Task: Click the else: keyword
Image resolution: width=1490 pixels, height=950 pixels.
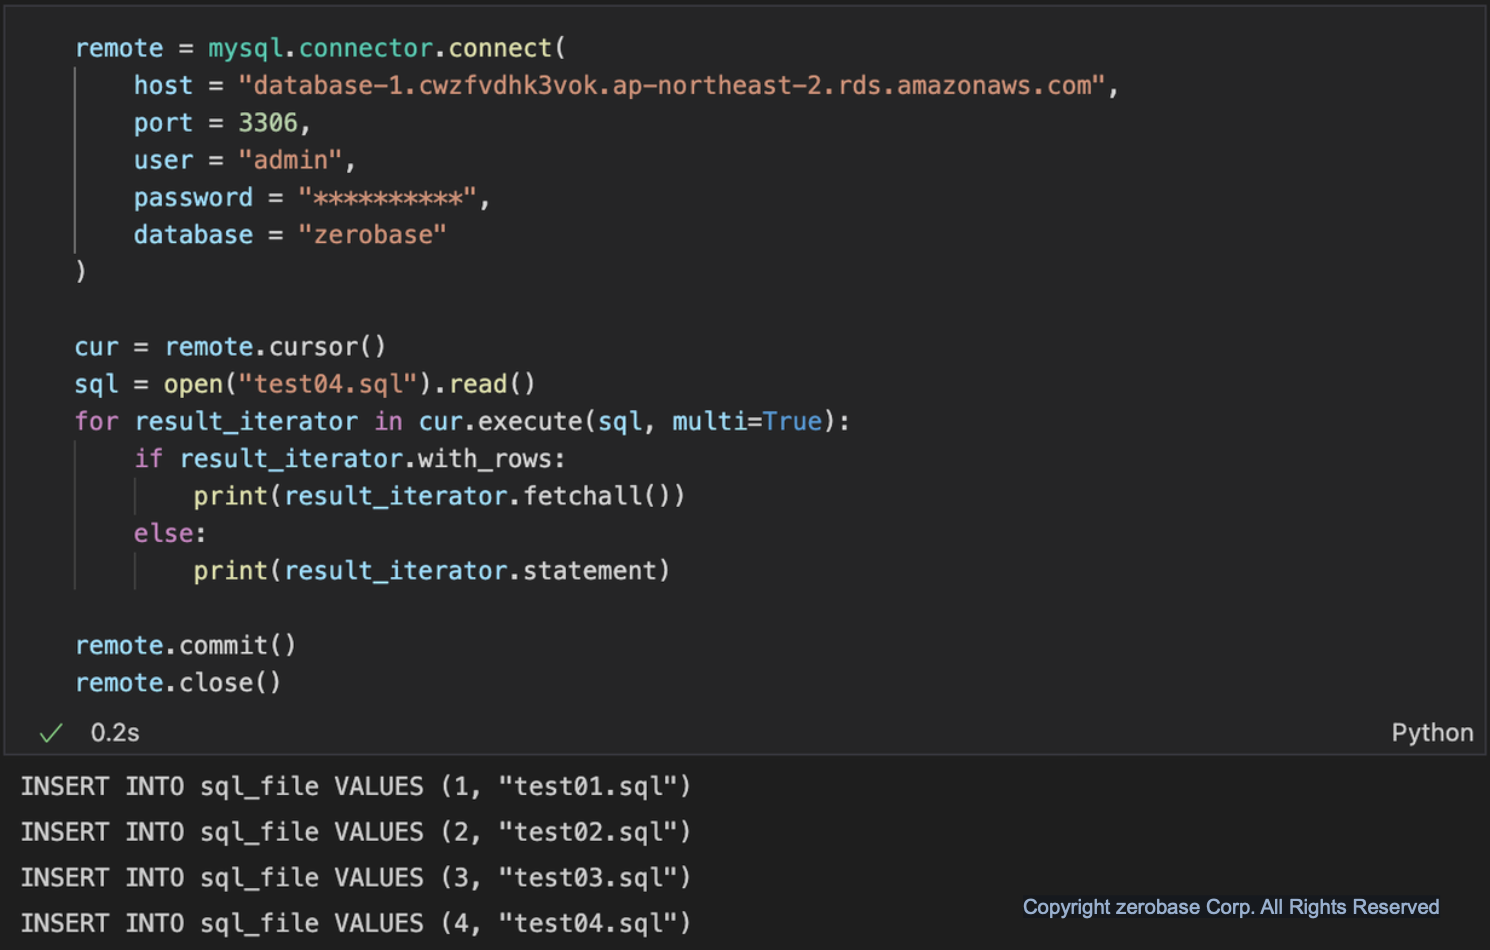Action: click(x=170, y=534)
